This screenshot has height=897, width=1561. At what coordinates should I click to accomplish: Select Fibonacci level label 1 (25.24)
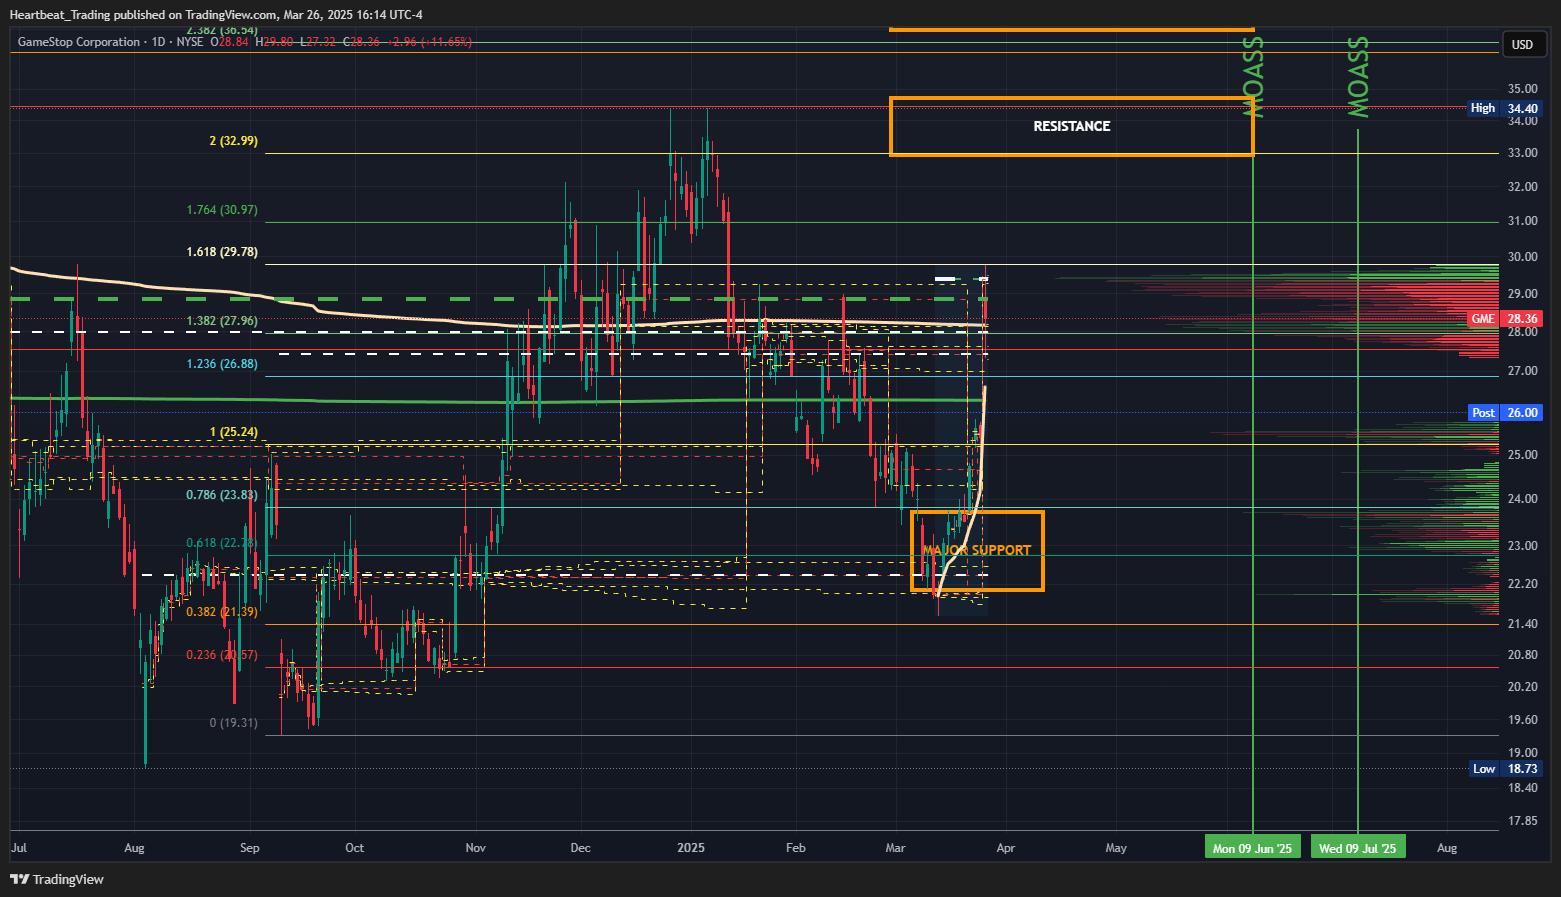[x=233, y=432]
